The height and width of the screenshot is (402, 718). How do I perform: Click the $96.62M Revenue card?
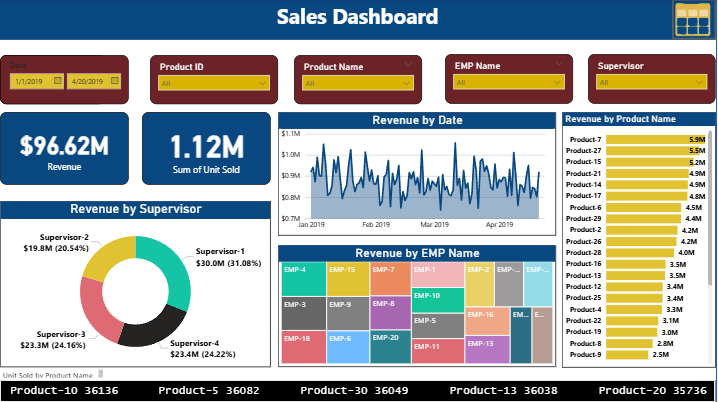[x=65, y=149]
